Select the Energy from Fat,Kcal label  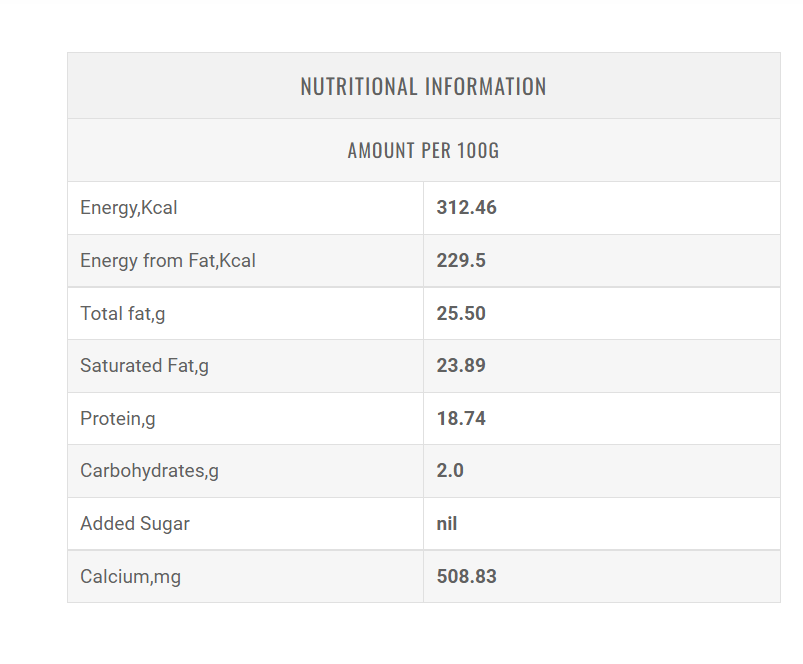[168, 261]
